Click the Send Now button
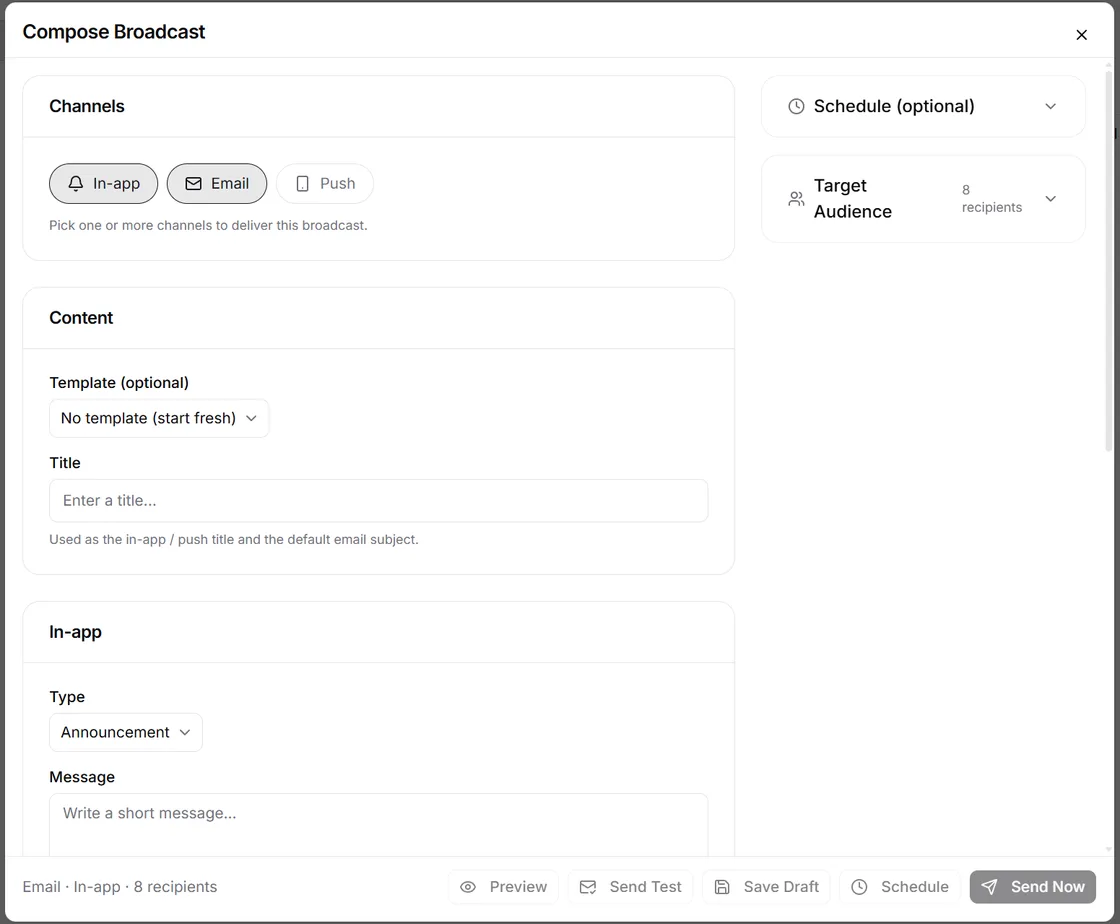This screenshot has width=1120, height=924. 1033,887
